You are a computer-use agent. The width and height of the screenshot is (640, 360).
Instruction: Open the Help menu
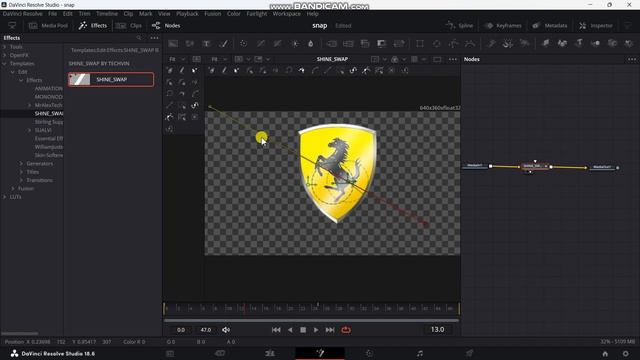click(x=313, y=13)
